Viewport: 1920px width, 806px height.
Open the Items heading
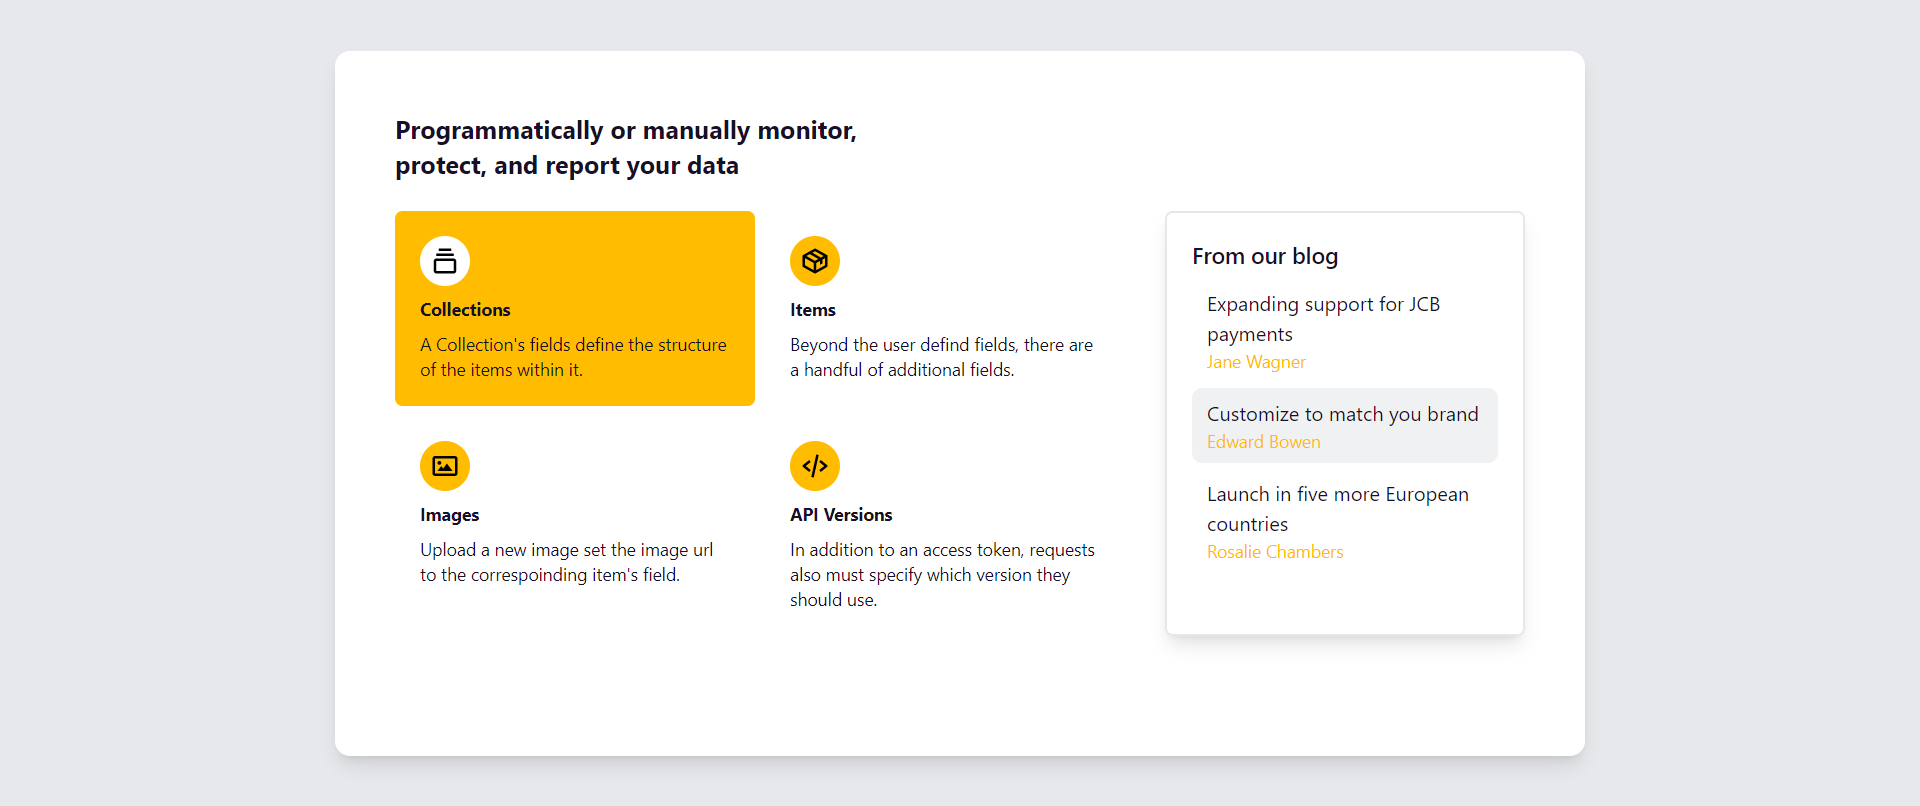point(813,310)
